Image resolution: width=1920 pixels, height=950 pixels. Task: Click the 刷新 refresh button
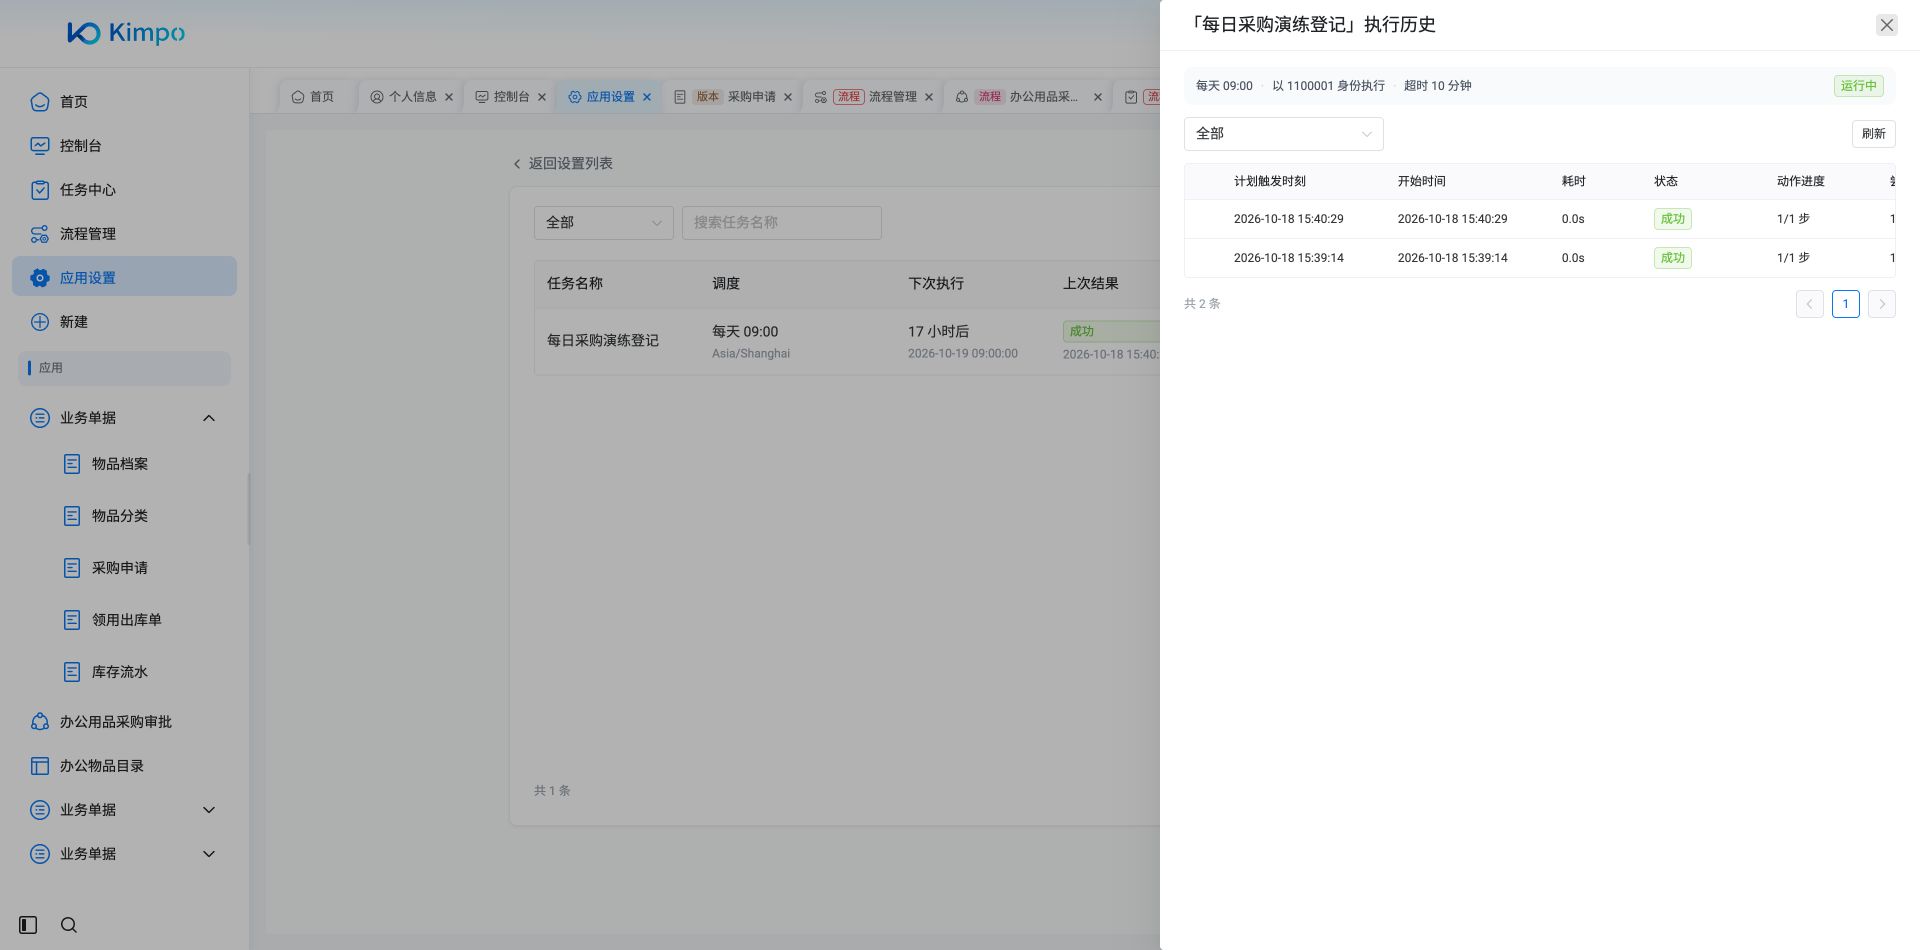tap(1873, 134)
